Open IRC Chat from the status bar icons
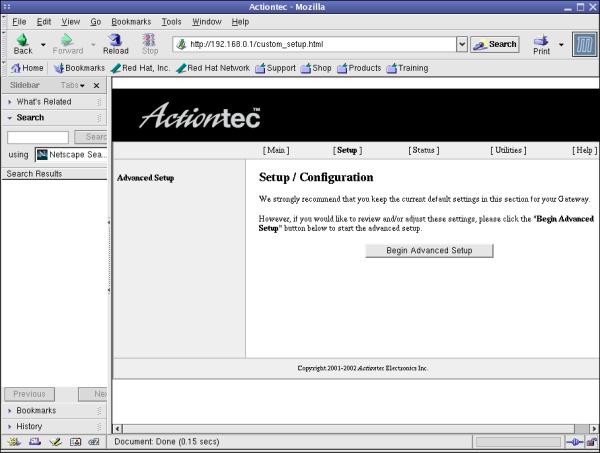The height and width of the screenshot is (453, 600). (x=94, y=442)
